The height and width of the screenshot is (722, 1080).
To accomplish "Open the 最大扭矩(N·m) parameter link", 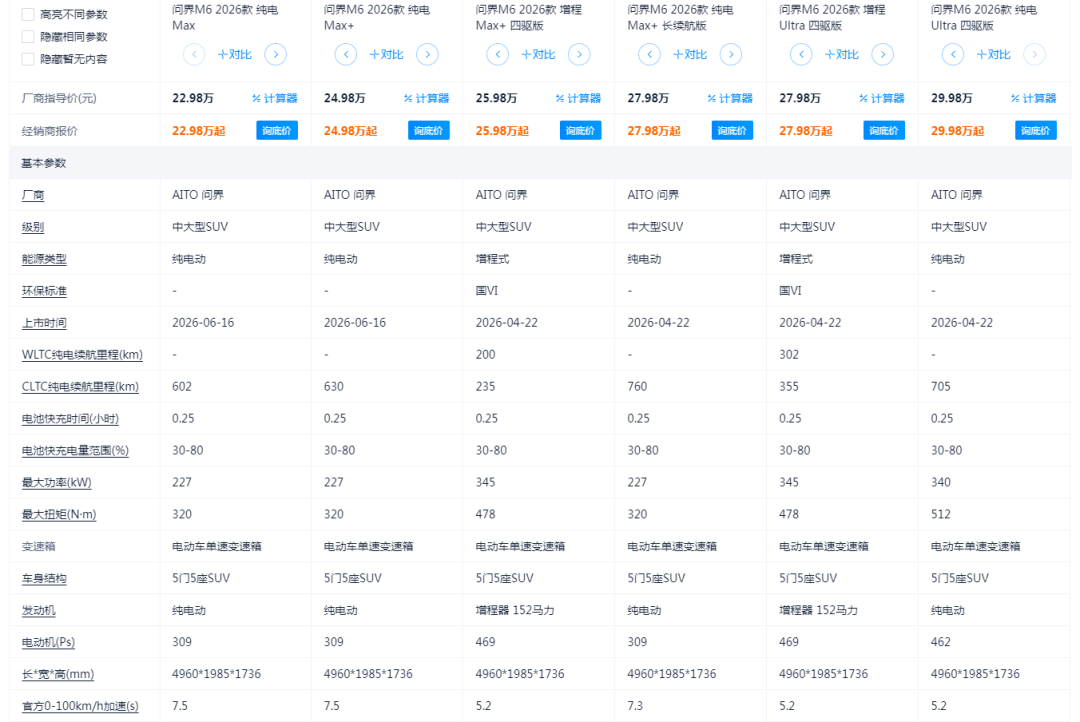I will (x=59, y=515).
